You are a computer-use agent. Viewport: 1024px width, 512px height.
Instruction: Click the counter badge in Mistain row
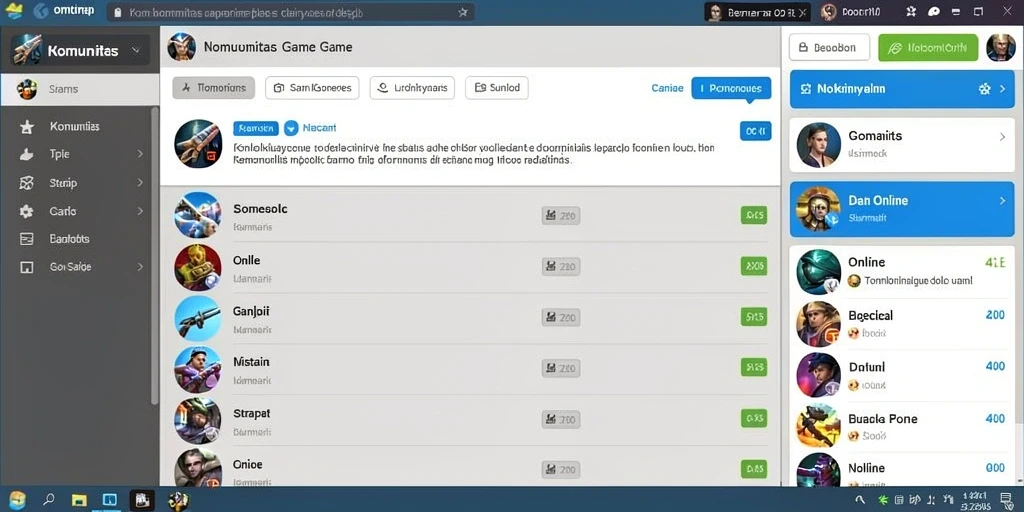560,368
